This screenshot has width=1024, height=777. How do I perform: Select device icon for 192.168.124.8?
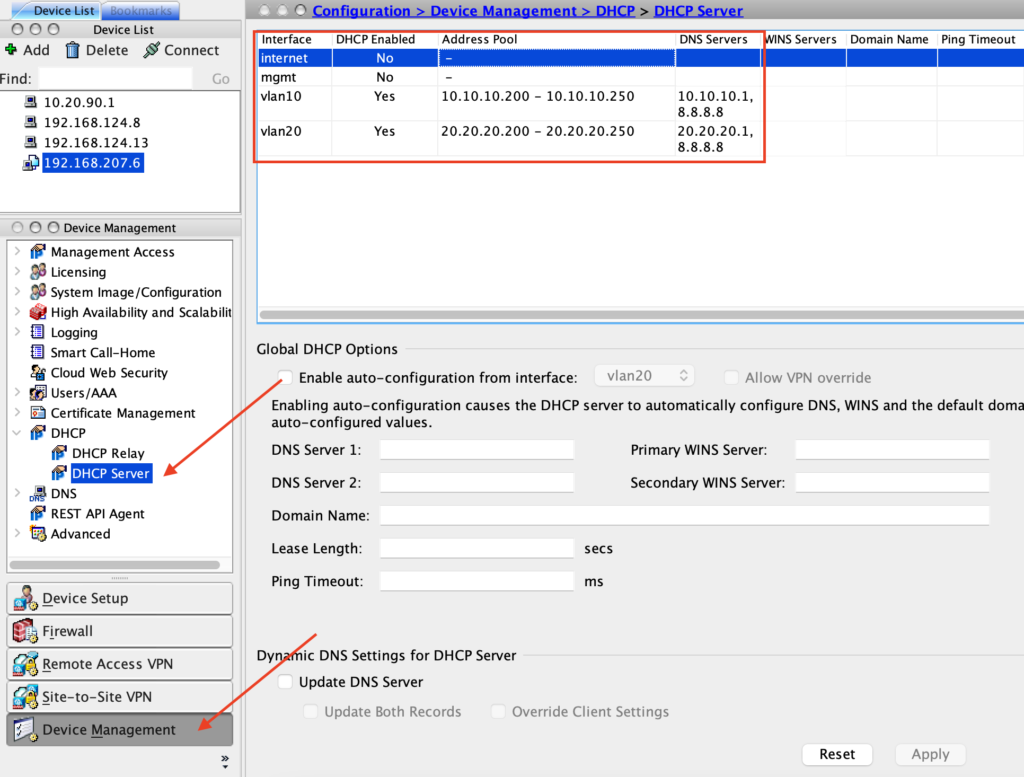[30, 122]
